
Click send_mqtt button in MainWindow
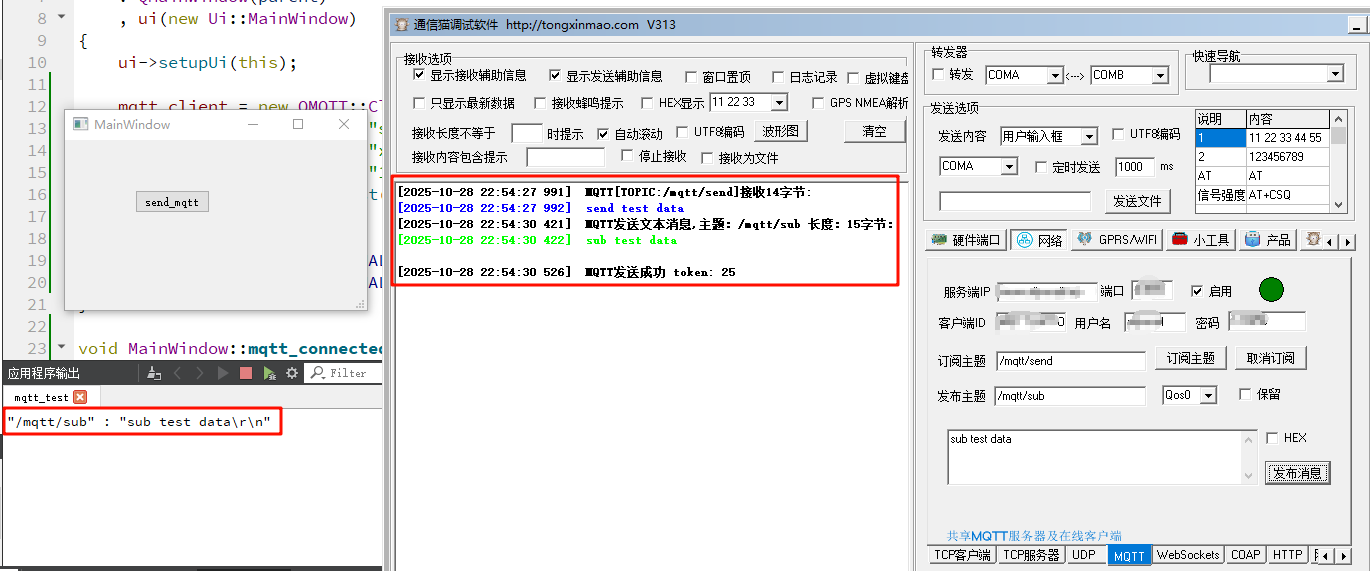pos(172,202)
